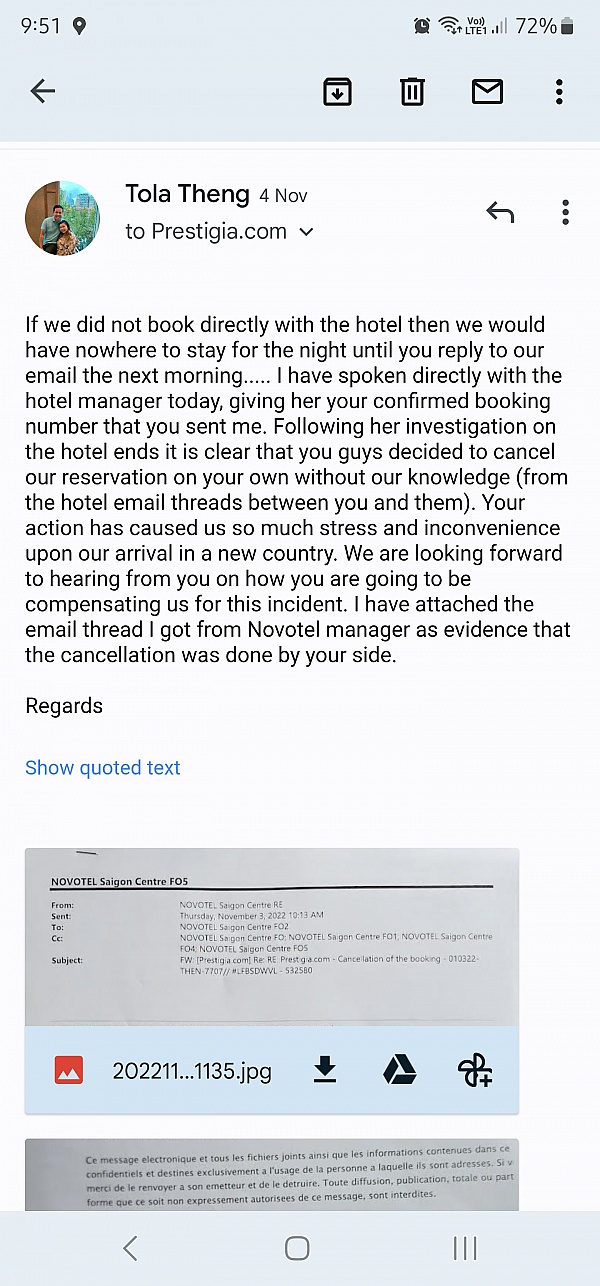Delete the email with trash icon
Viewport: 600px width, 1286px height.
412,92
